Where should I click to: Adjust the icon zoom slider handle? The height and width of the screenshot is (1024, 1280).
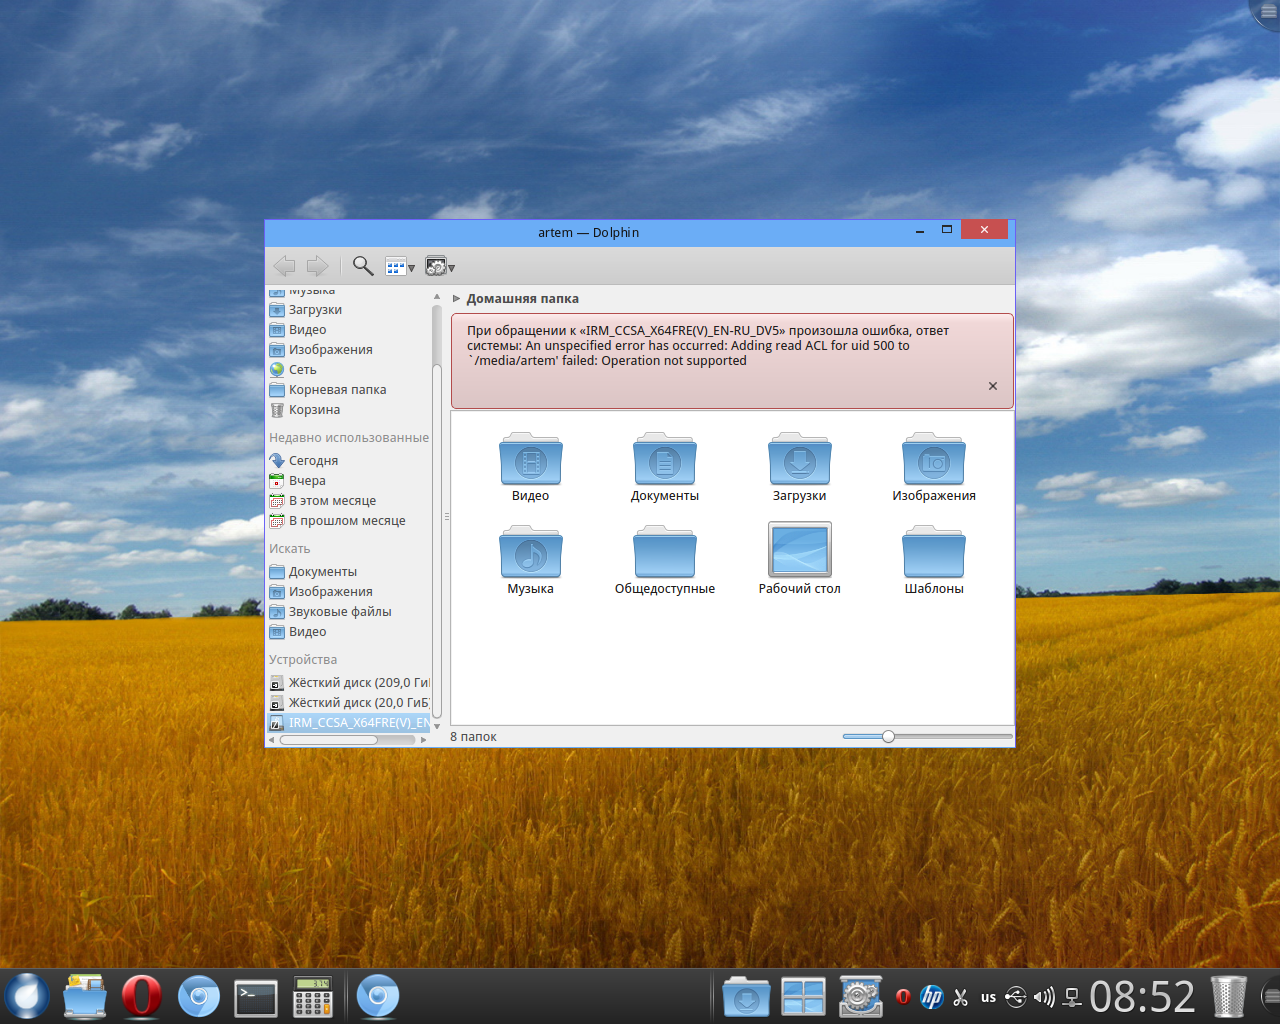pyautogui.click(x=888, y=737)
